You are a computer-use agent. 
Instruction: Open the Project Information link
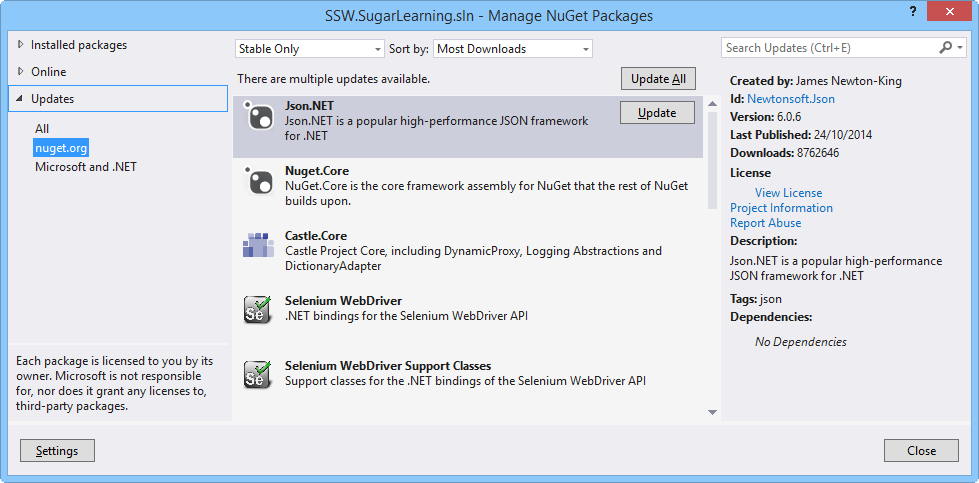(x=781, y=208)
